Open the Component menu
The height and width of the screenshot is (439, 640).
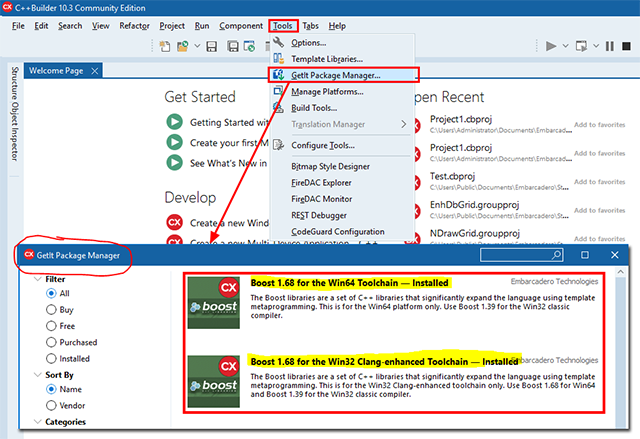pyautogui.click(x=241, y=26)
